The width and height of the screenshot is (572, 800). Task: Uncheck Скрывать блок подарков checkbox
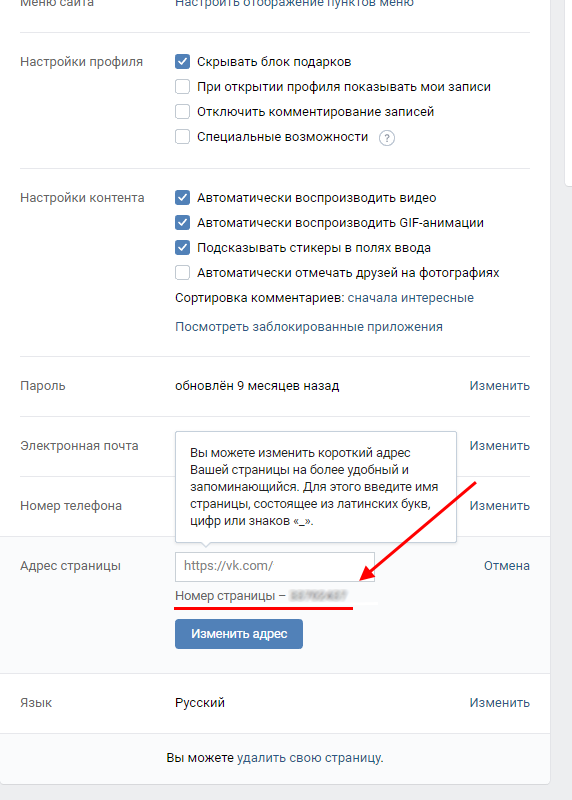tap(182, 62)
